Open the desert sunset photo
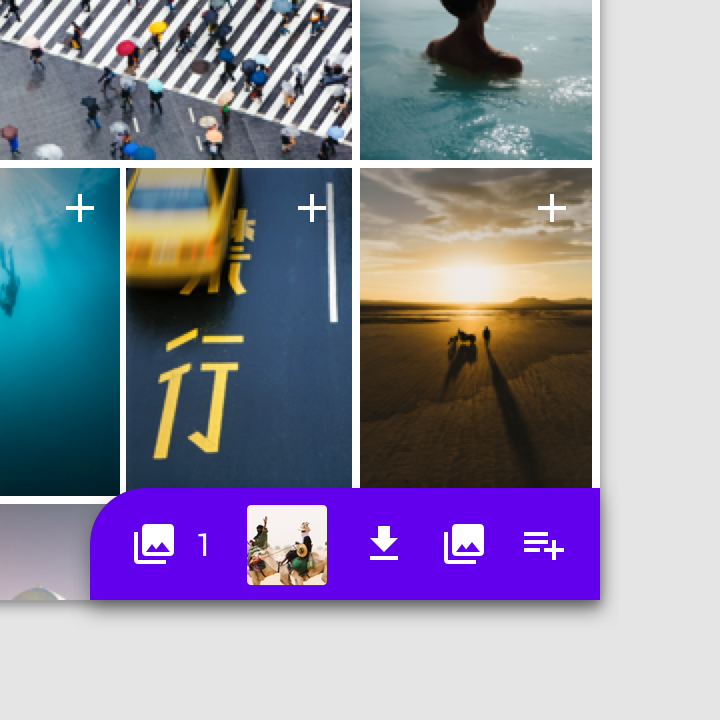 (x=476, y=328)
